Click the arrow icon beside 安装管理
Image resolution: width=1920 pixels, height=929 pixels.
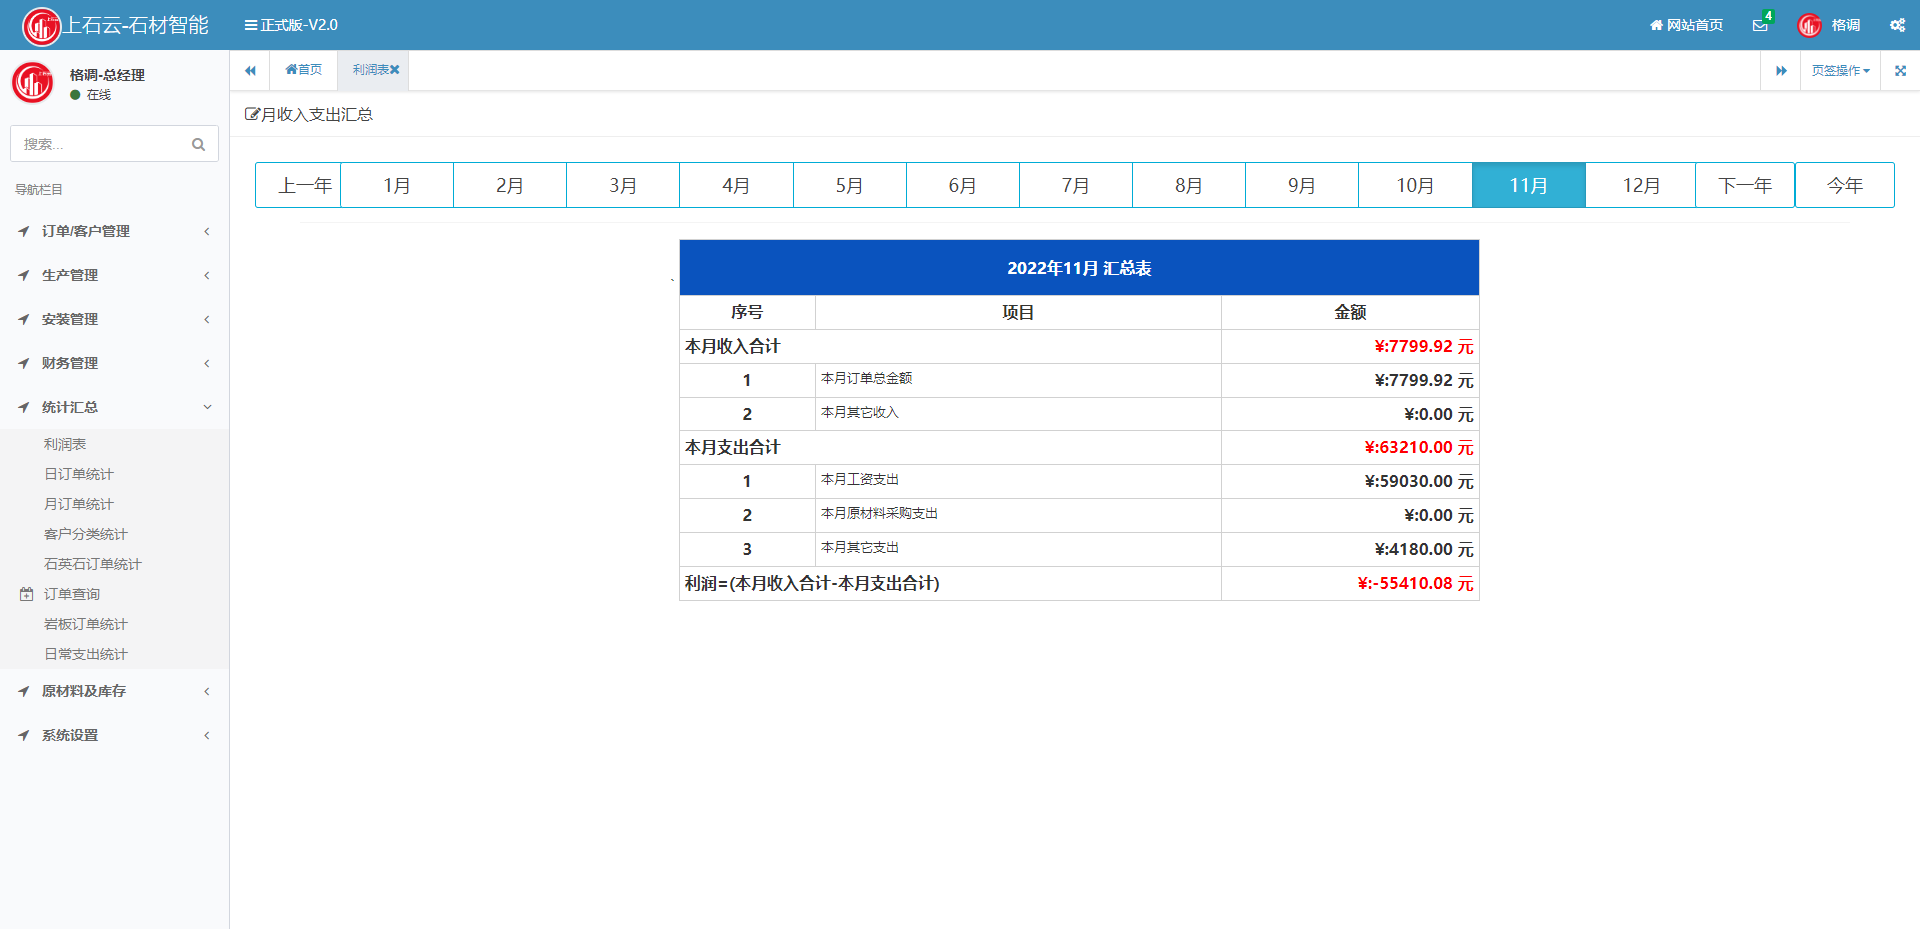(24, 319)
